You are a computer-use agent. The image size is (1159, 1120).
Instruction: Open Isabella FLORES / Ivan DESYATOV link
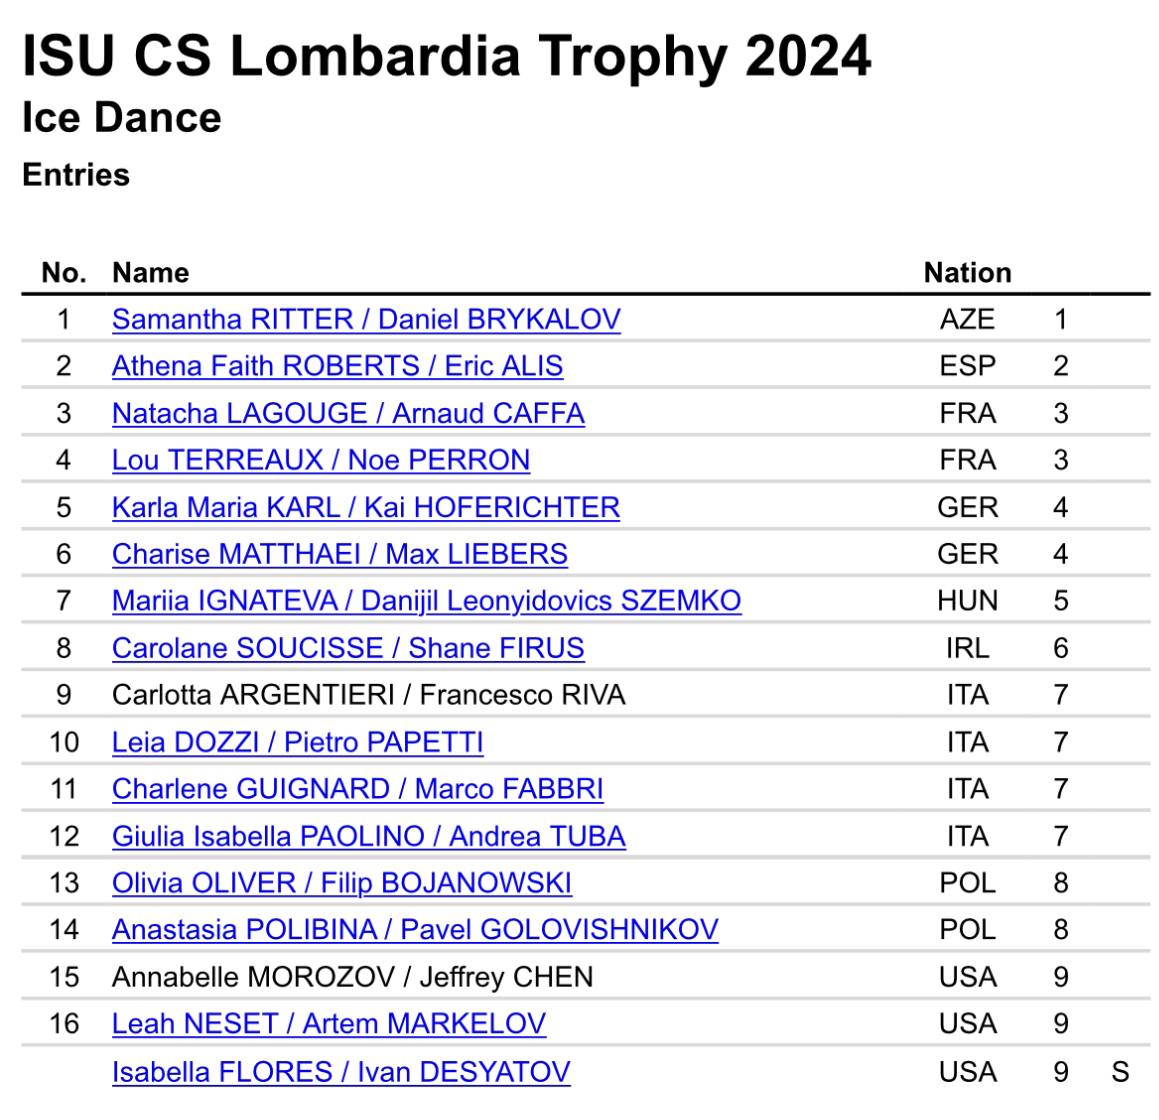[341, 1072]
